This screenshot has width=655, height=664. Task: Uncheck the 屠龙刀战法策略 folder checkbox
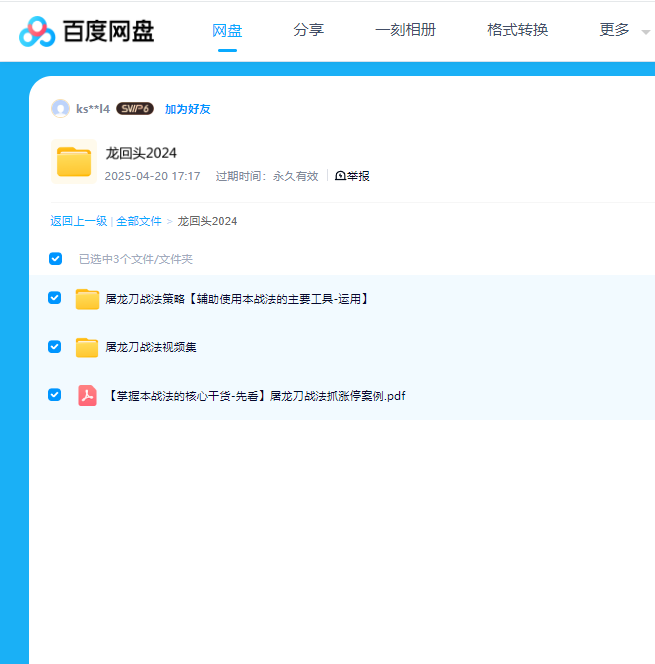click(55, 297)
